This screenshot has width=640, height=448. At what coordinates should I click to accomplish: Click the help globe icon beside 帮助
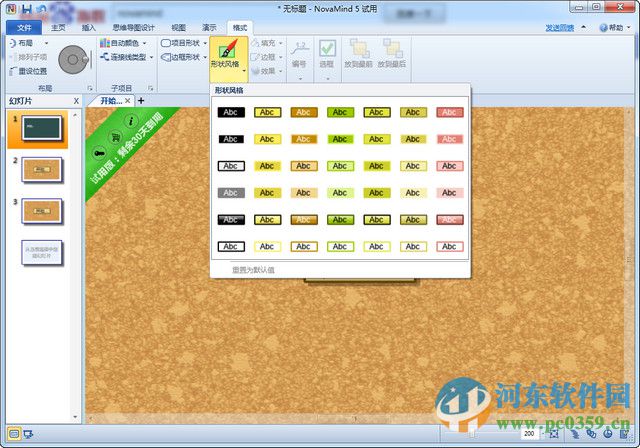(603, 28)
